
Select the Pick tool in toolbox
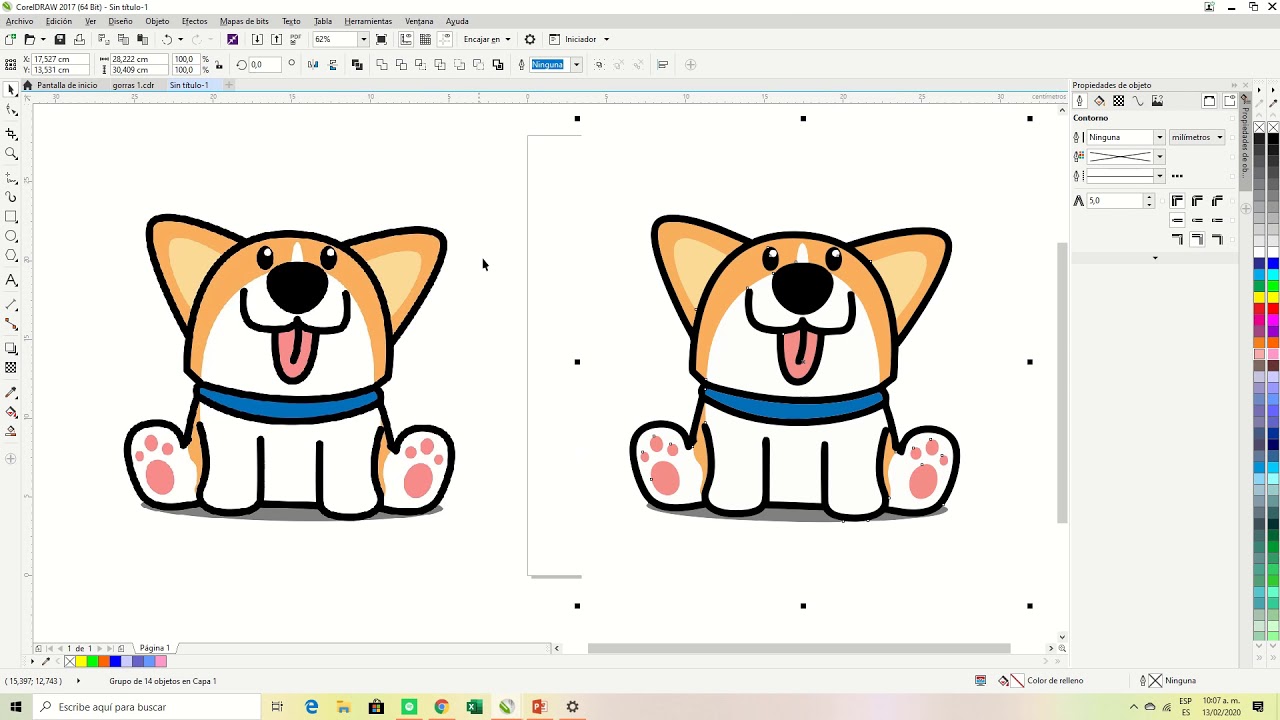(x=11, y=90)
